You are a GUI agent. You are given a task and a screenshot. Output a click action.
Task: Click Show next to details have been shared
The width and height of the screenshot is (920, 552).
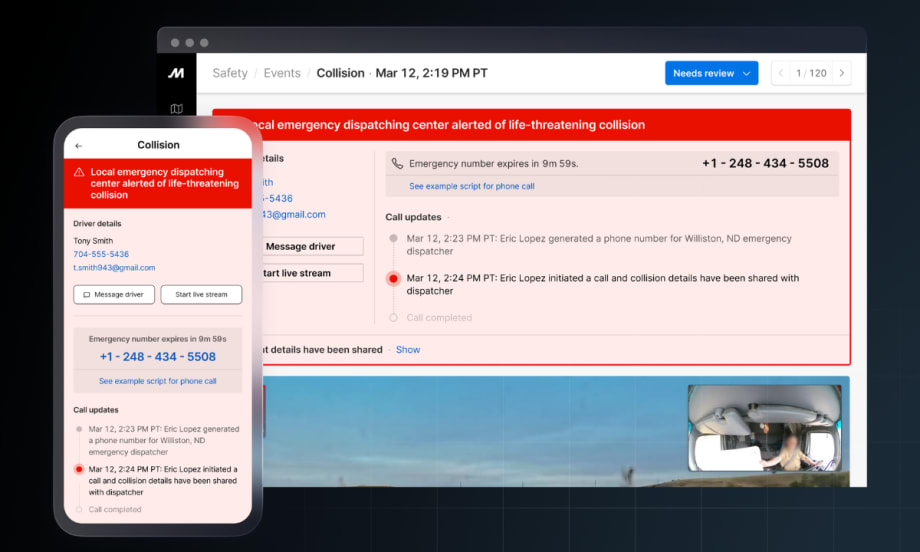tap(408, 350)
